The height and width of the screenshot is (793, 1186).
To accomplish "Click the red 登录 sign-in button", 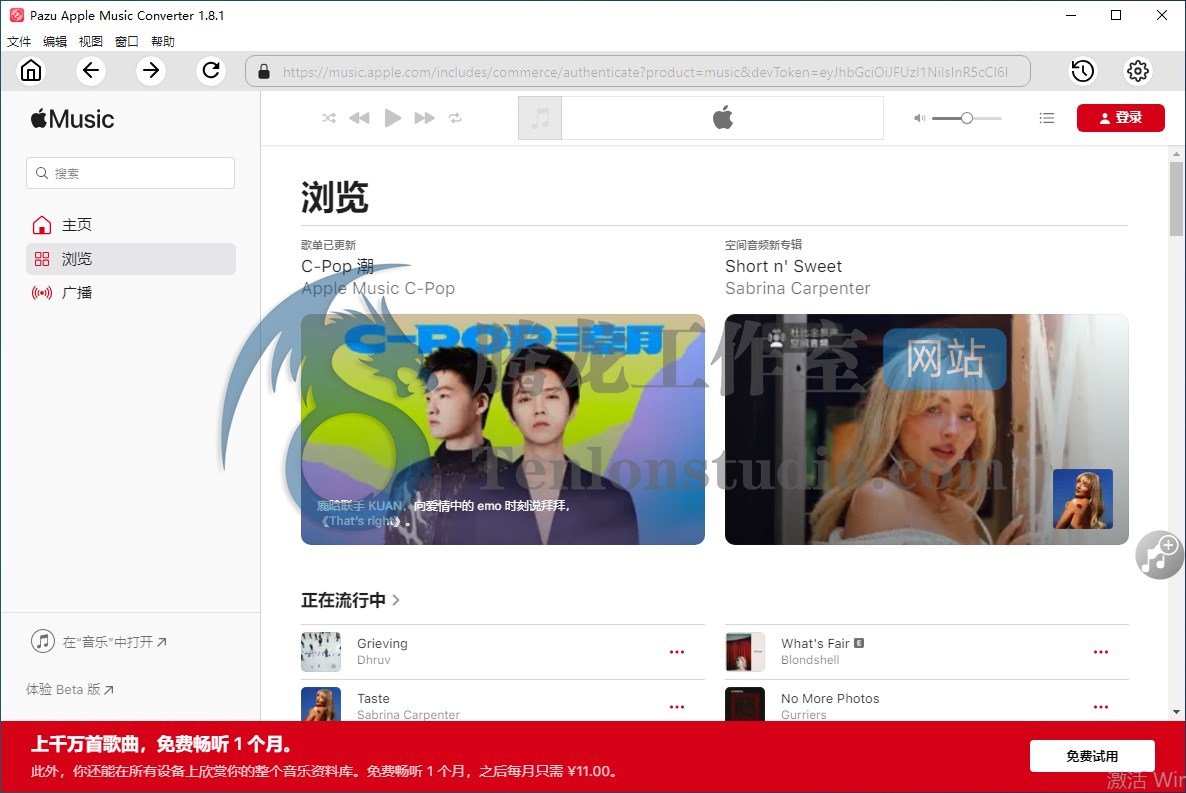I will click(1120, 118).
